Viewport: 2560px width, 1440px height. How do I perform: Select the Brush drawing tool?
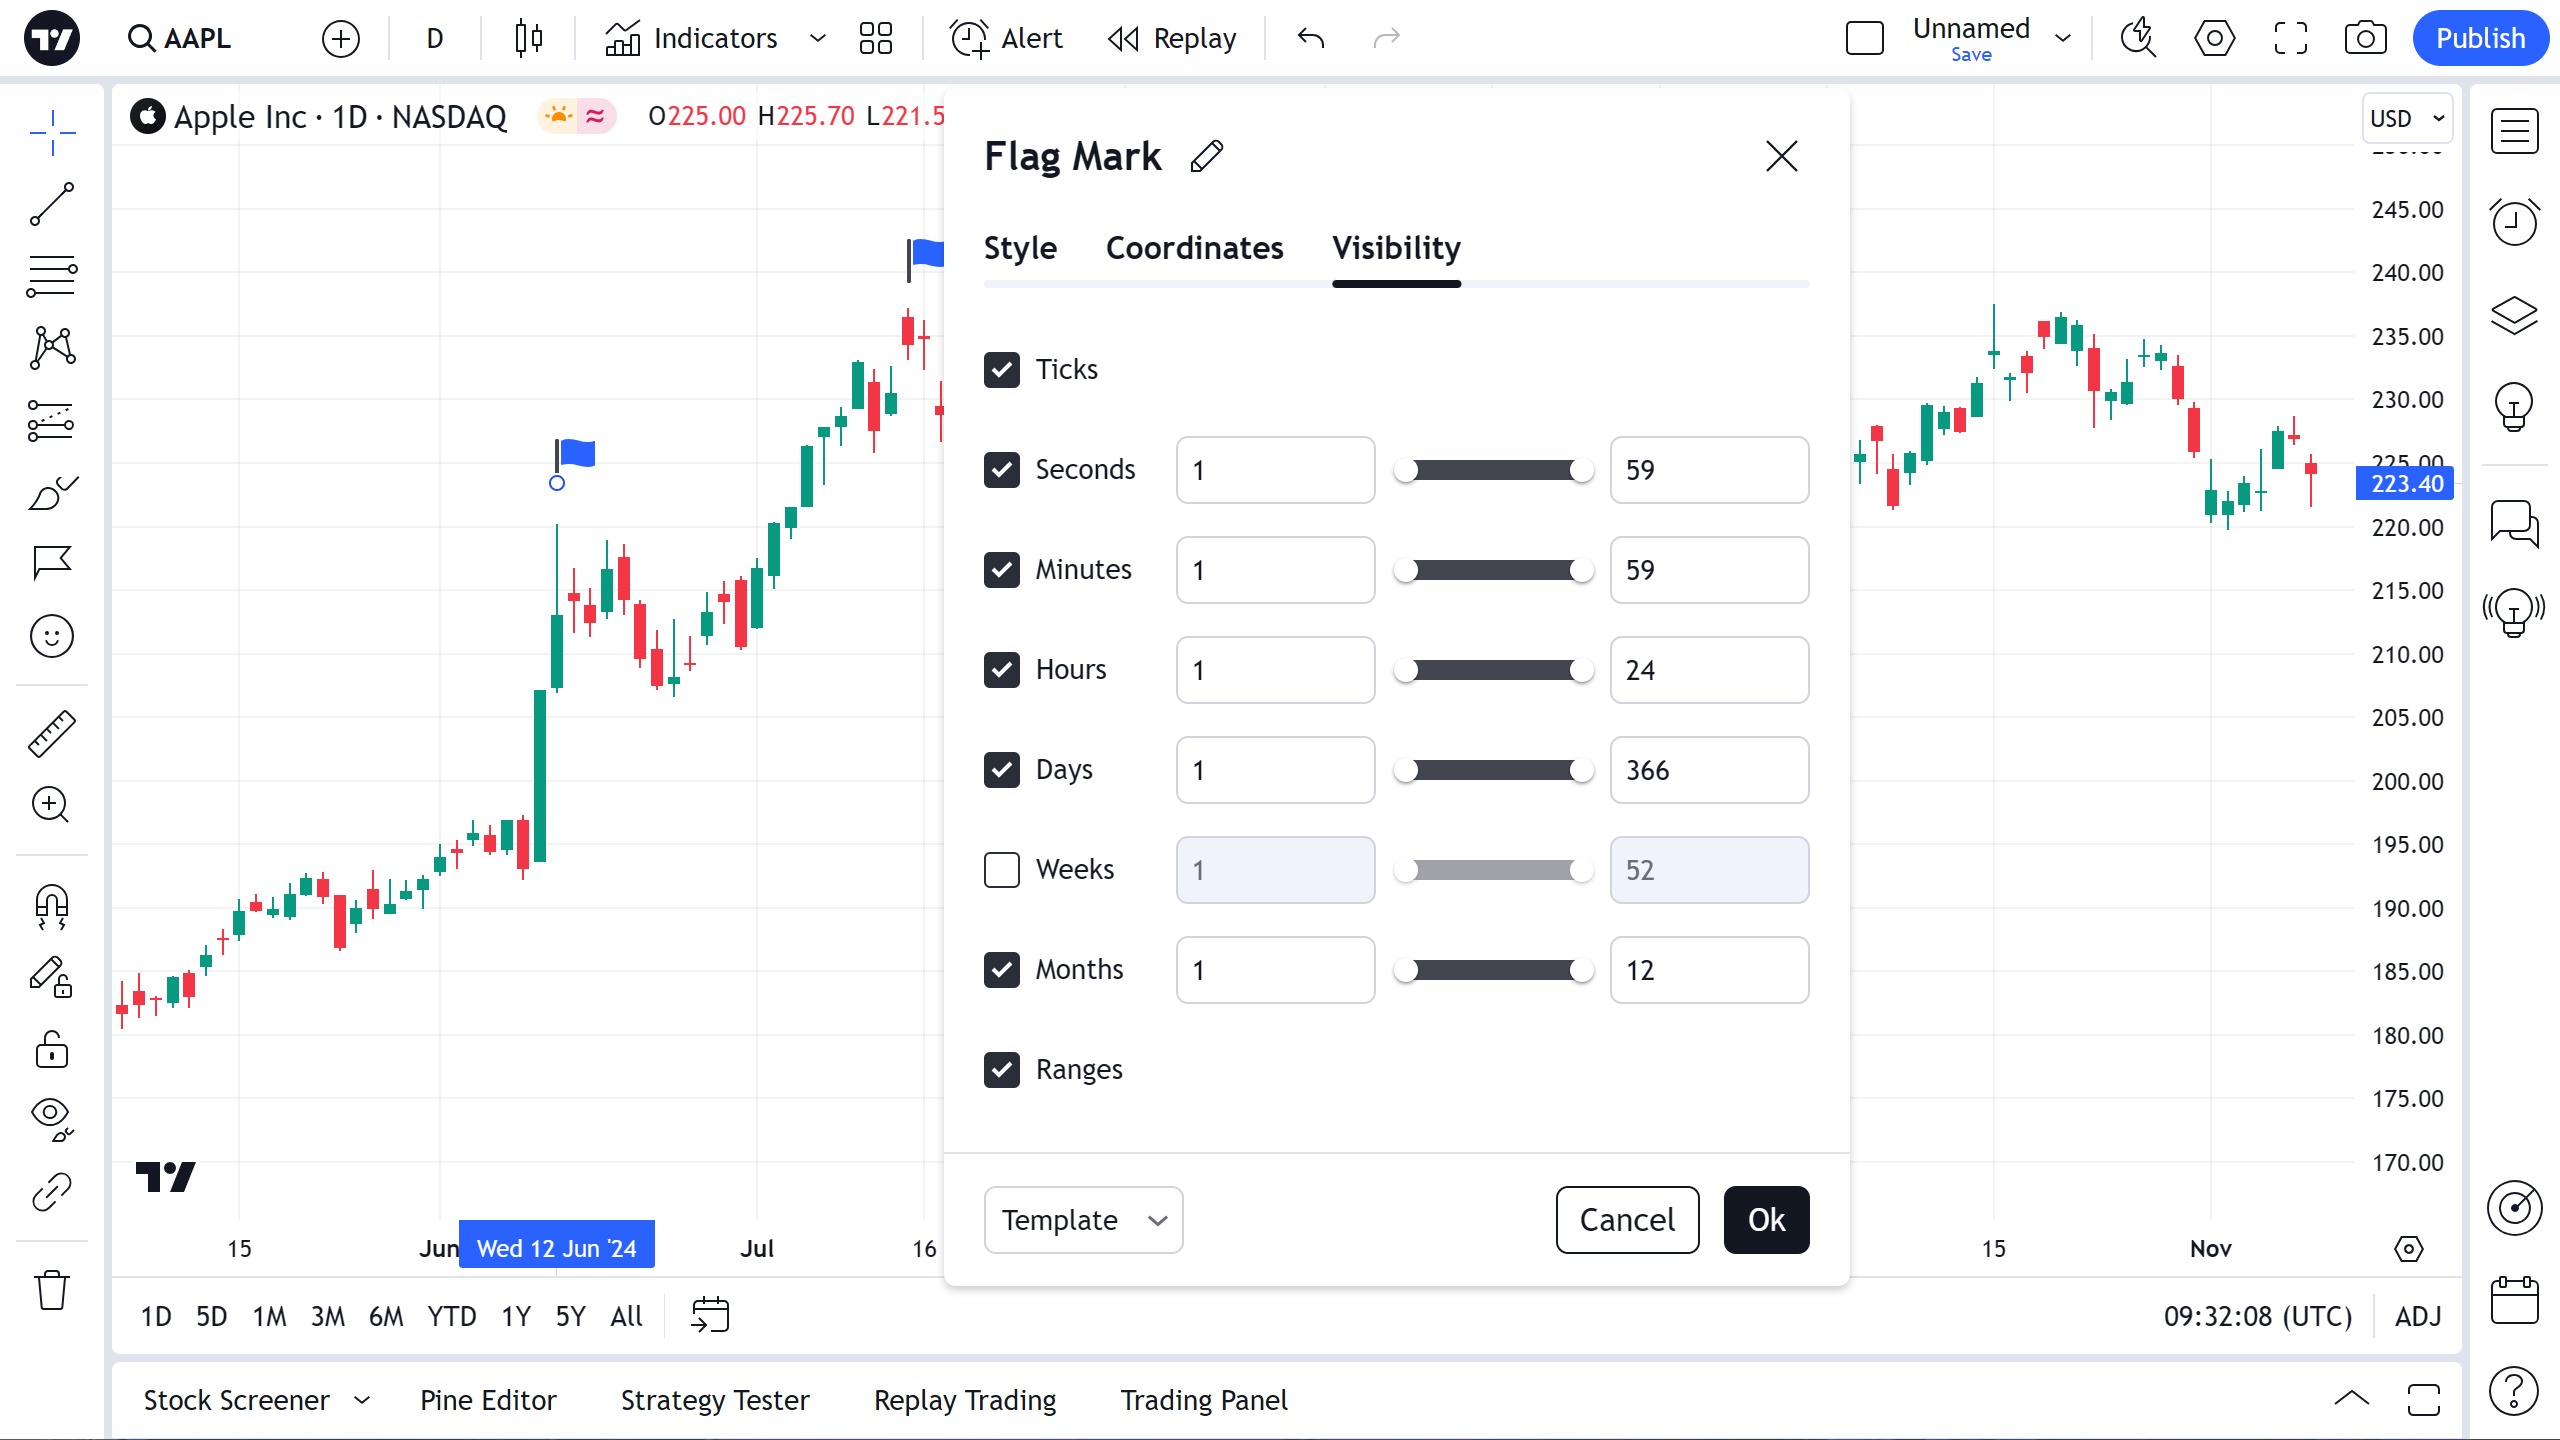52,493
